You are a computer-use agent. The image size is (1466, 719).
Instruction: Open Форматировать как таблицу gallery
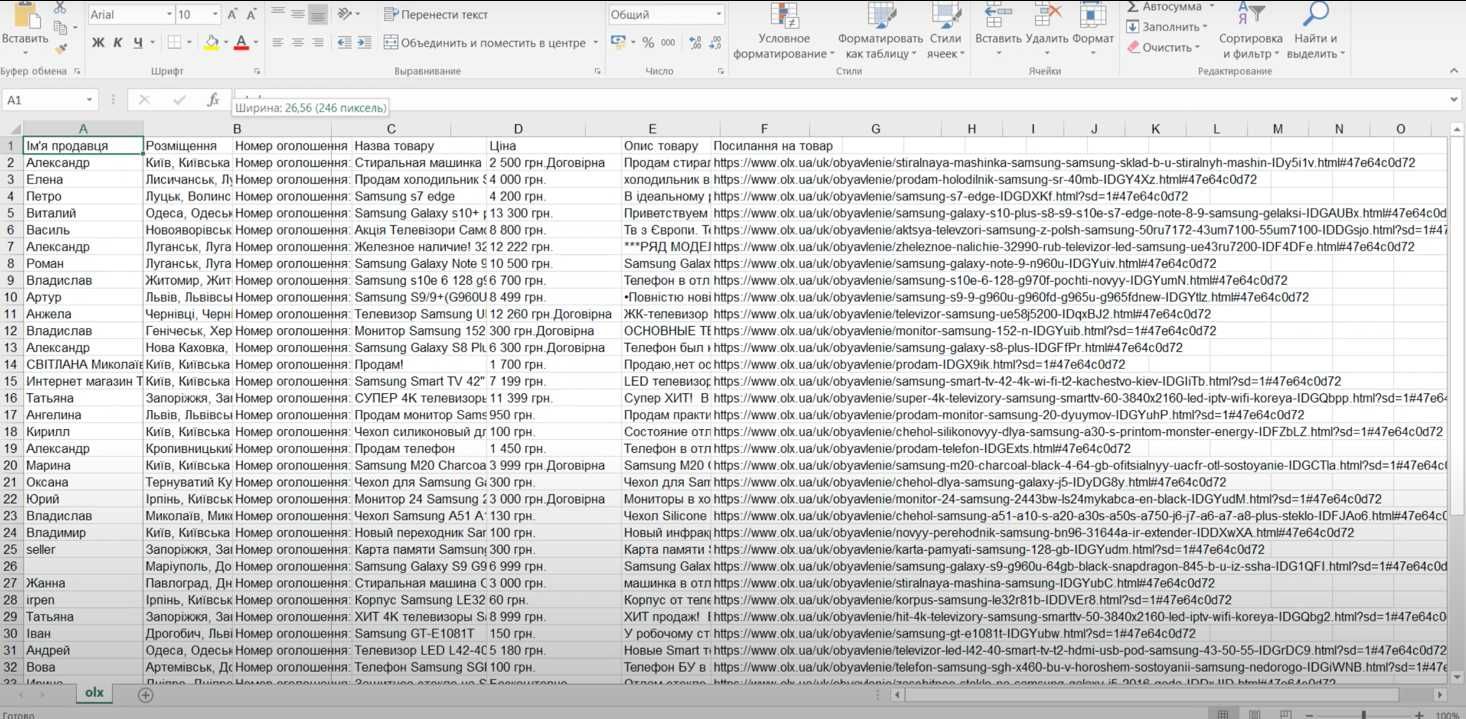click(880, 32)
